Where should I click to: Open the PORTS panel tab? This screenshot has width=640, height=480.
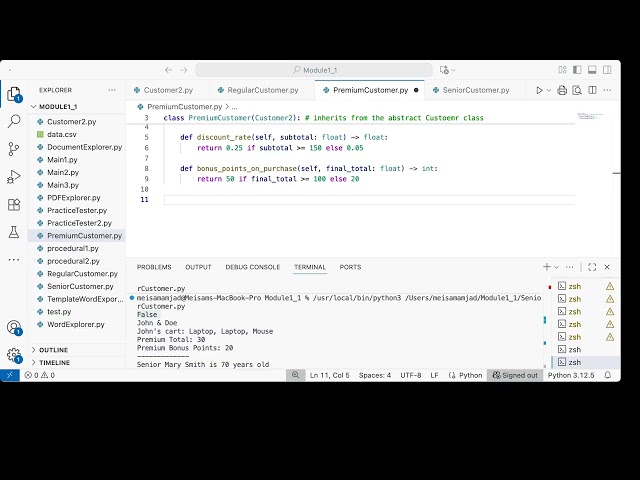click(x=350, y=267)
